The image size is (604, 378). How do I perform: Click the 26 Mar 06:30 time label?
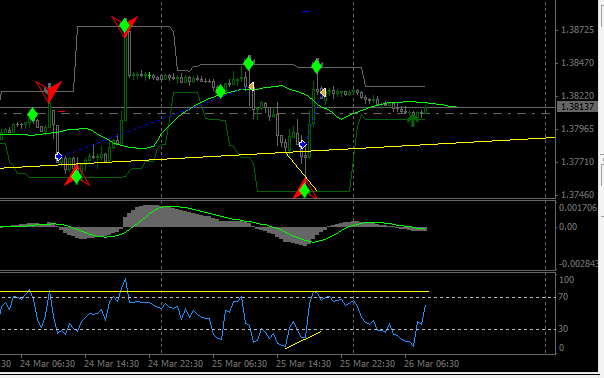coord(431,364)
